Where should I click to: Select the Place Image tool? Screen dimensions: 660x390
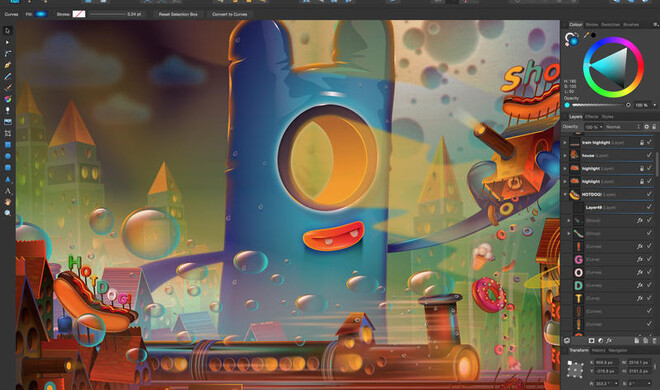pyautogui.click(x=8, y=122)
